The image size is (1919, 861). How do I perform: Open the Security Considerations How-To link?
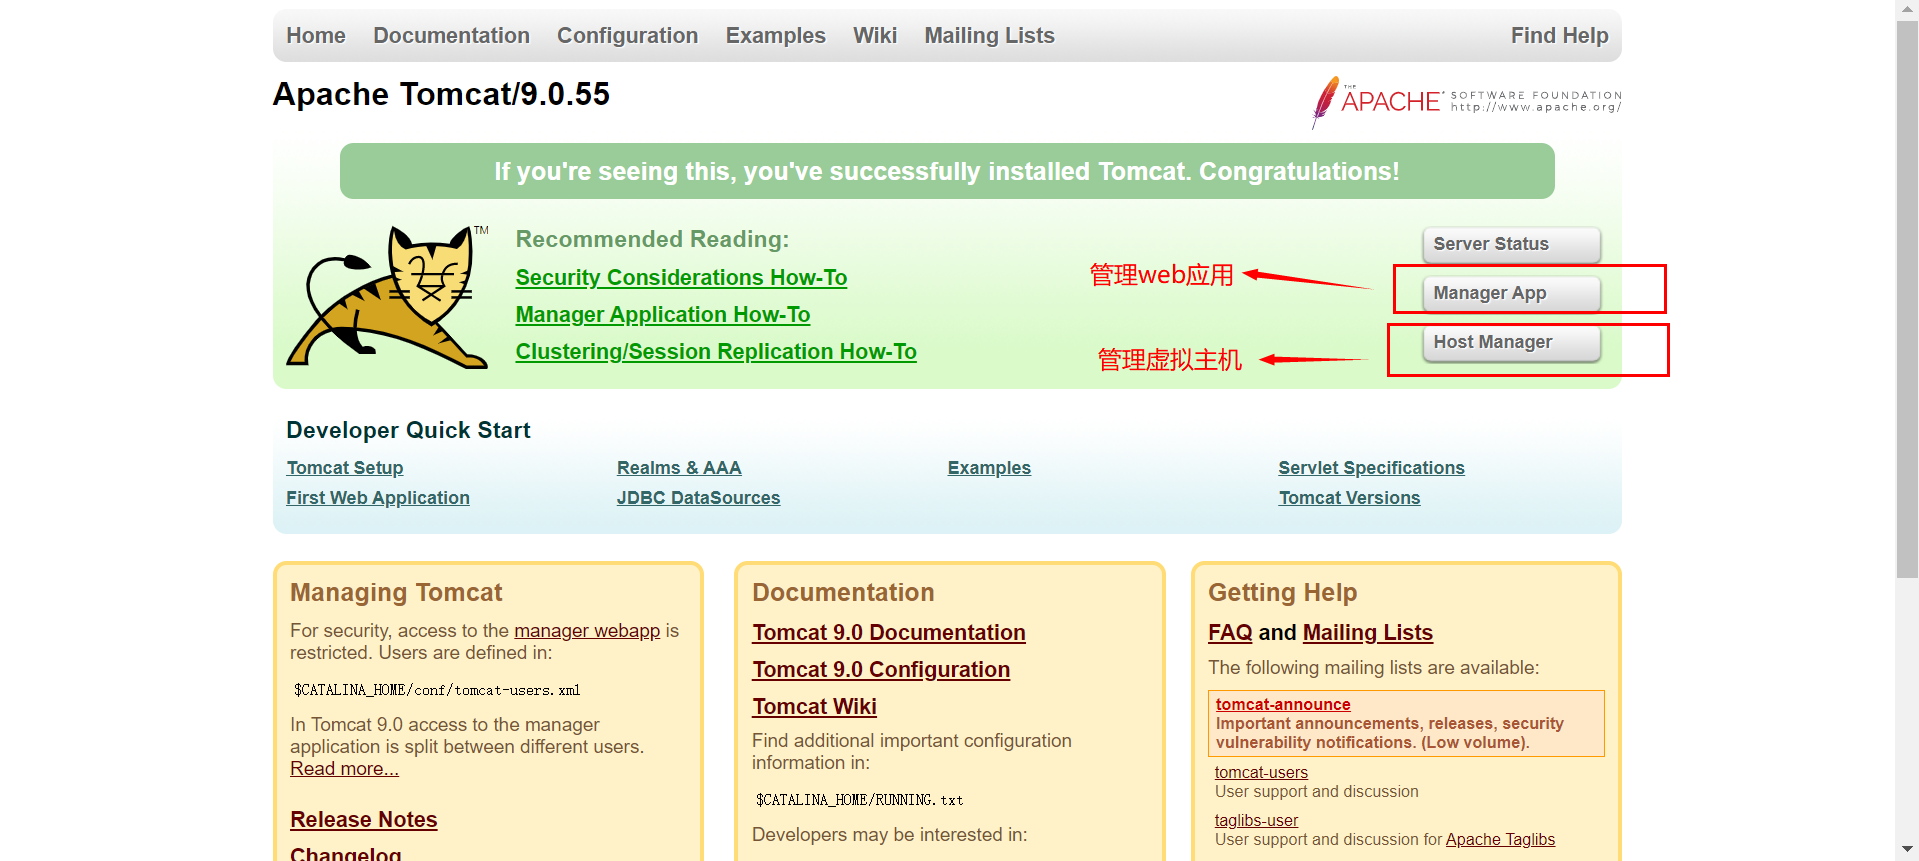tap(681, 278)
